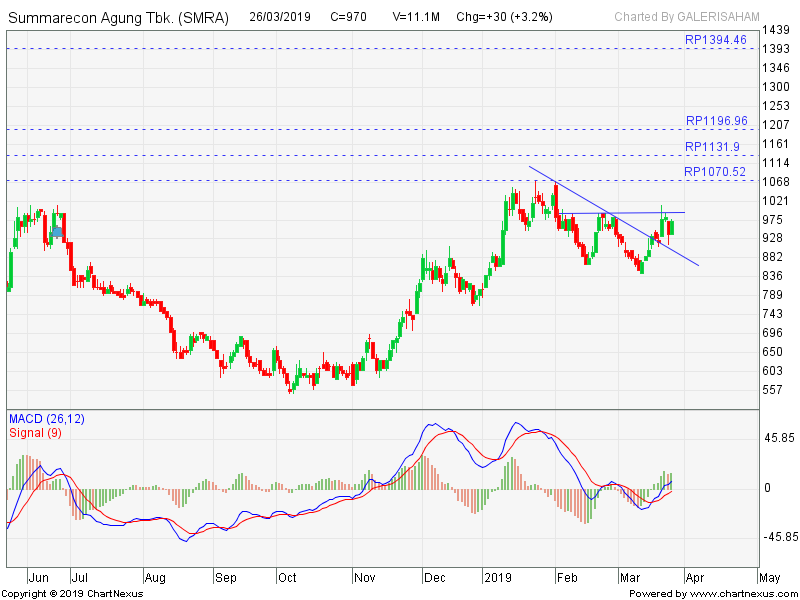Click the Signal (9) indicator label
The height and width of the screenshot is (600, 800).
coord(35,432)
